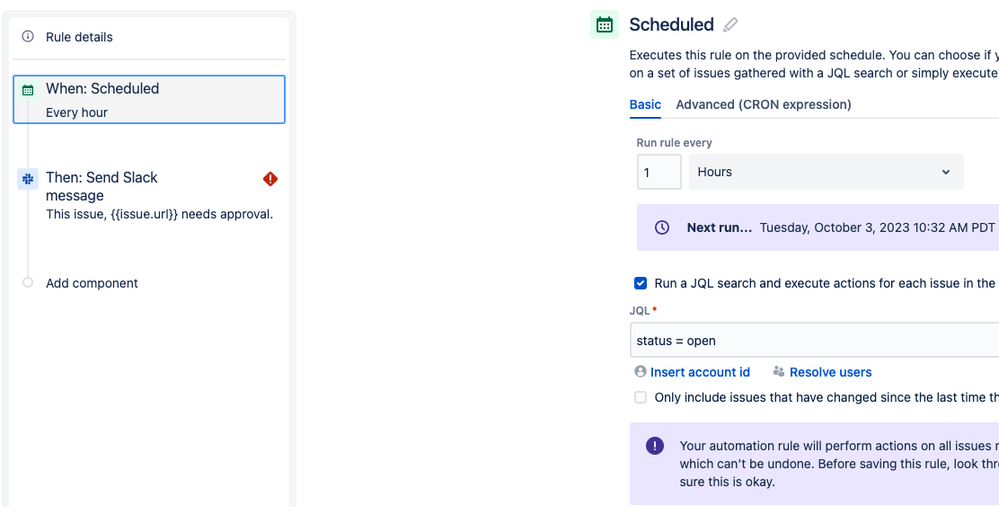Click the Insert account id link
This screenshot has height=507, width=999.
click(x=700, y=372)
